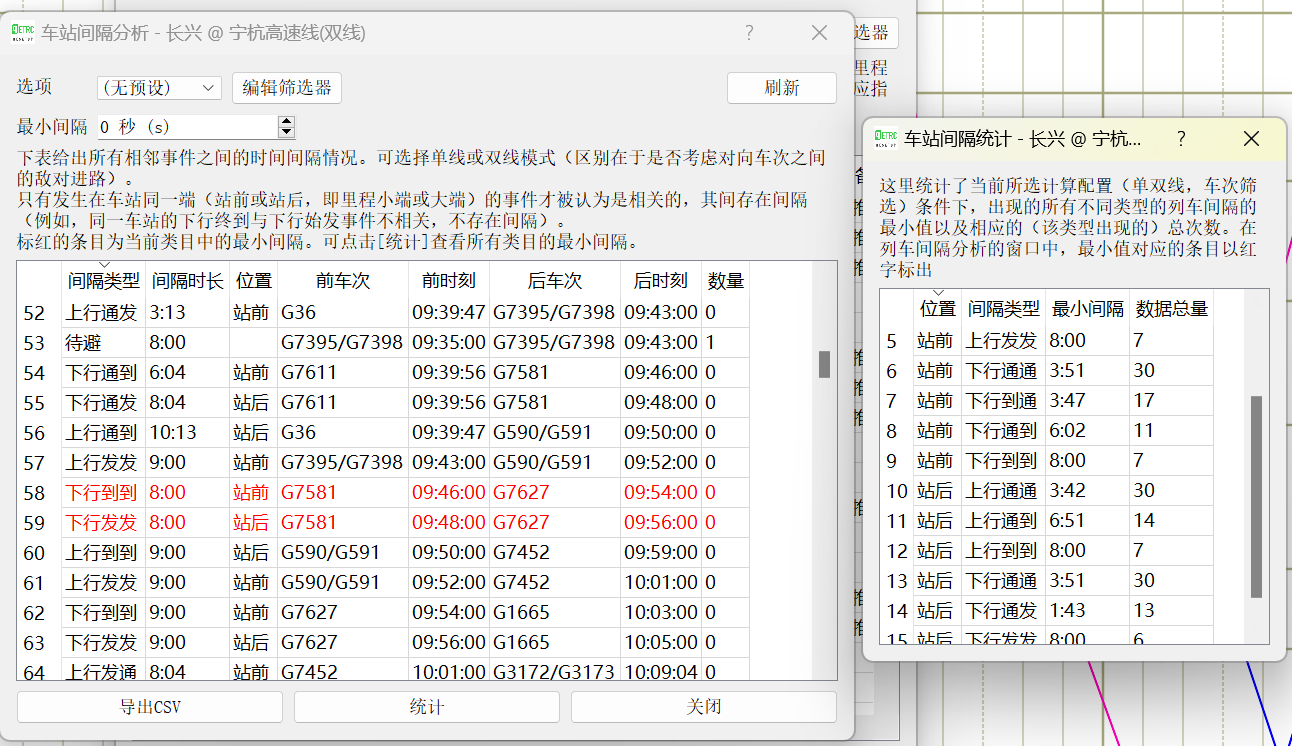Click 上行发发 in row 57

point(104,463)
